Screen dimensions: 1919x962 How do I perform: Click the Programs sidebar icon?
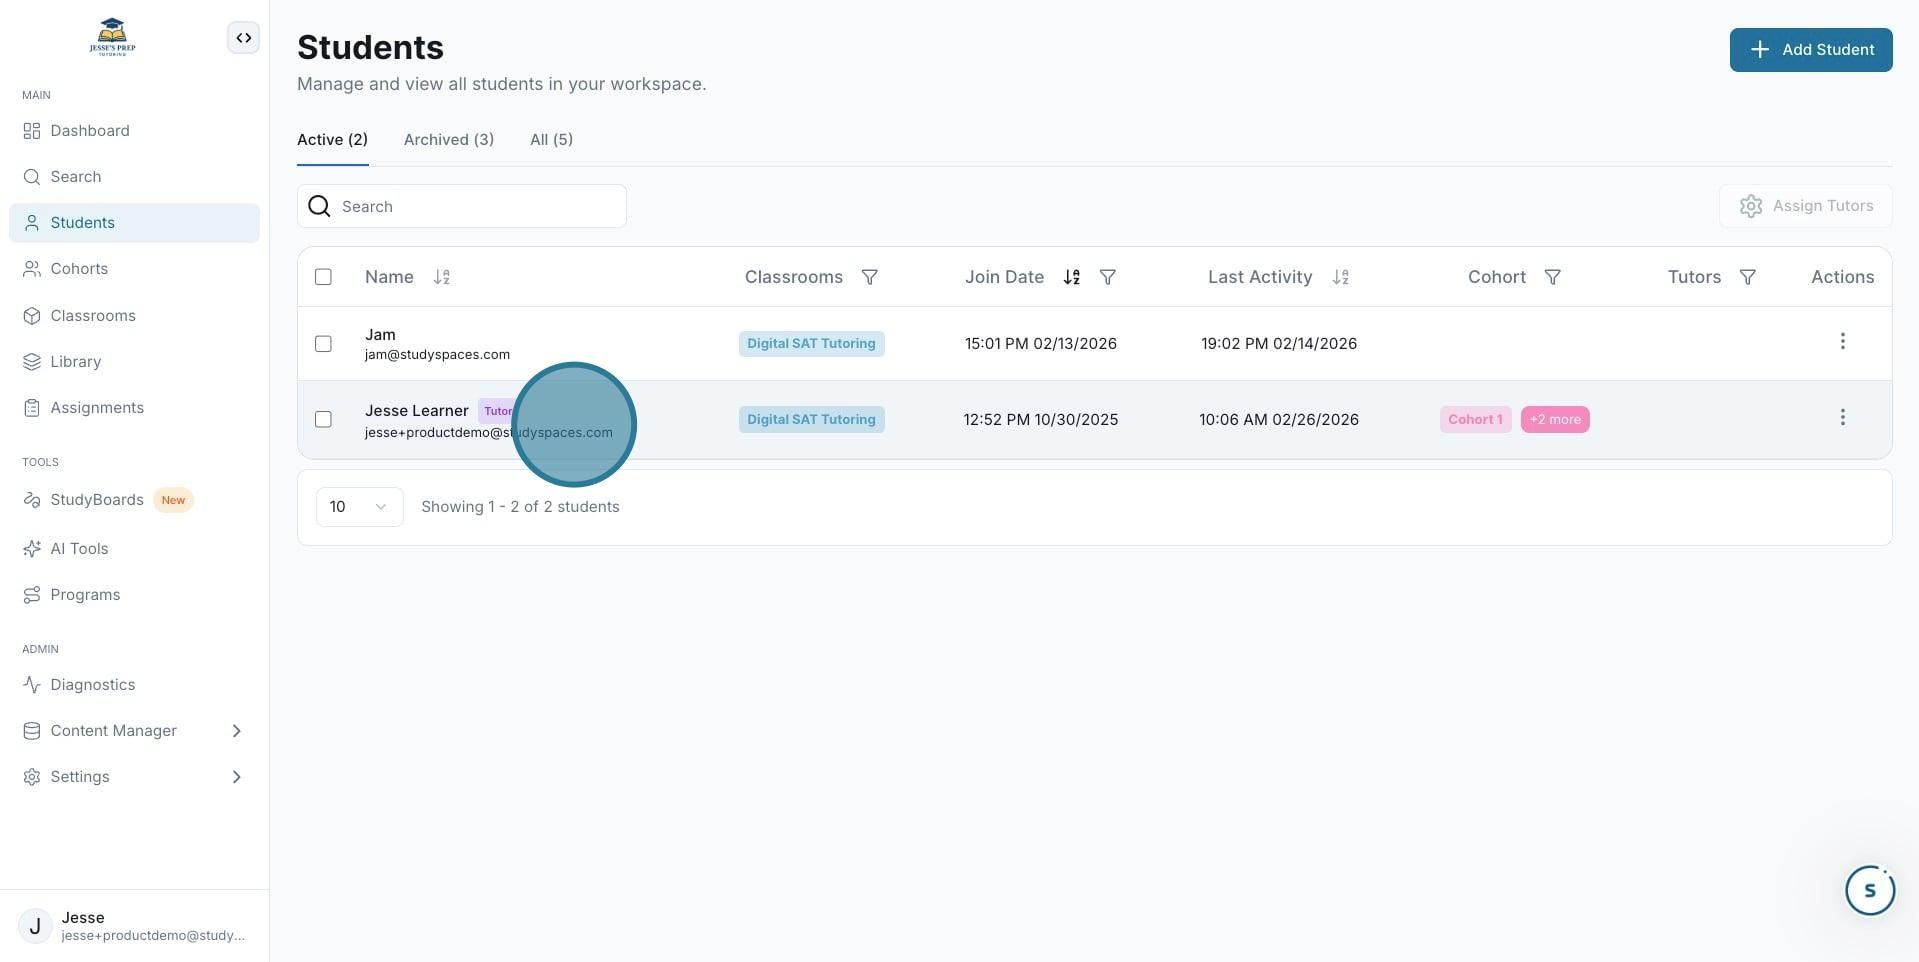32,595
